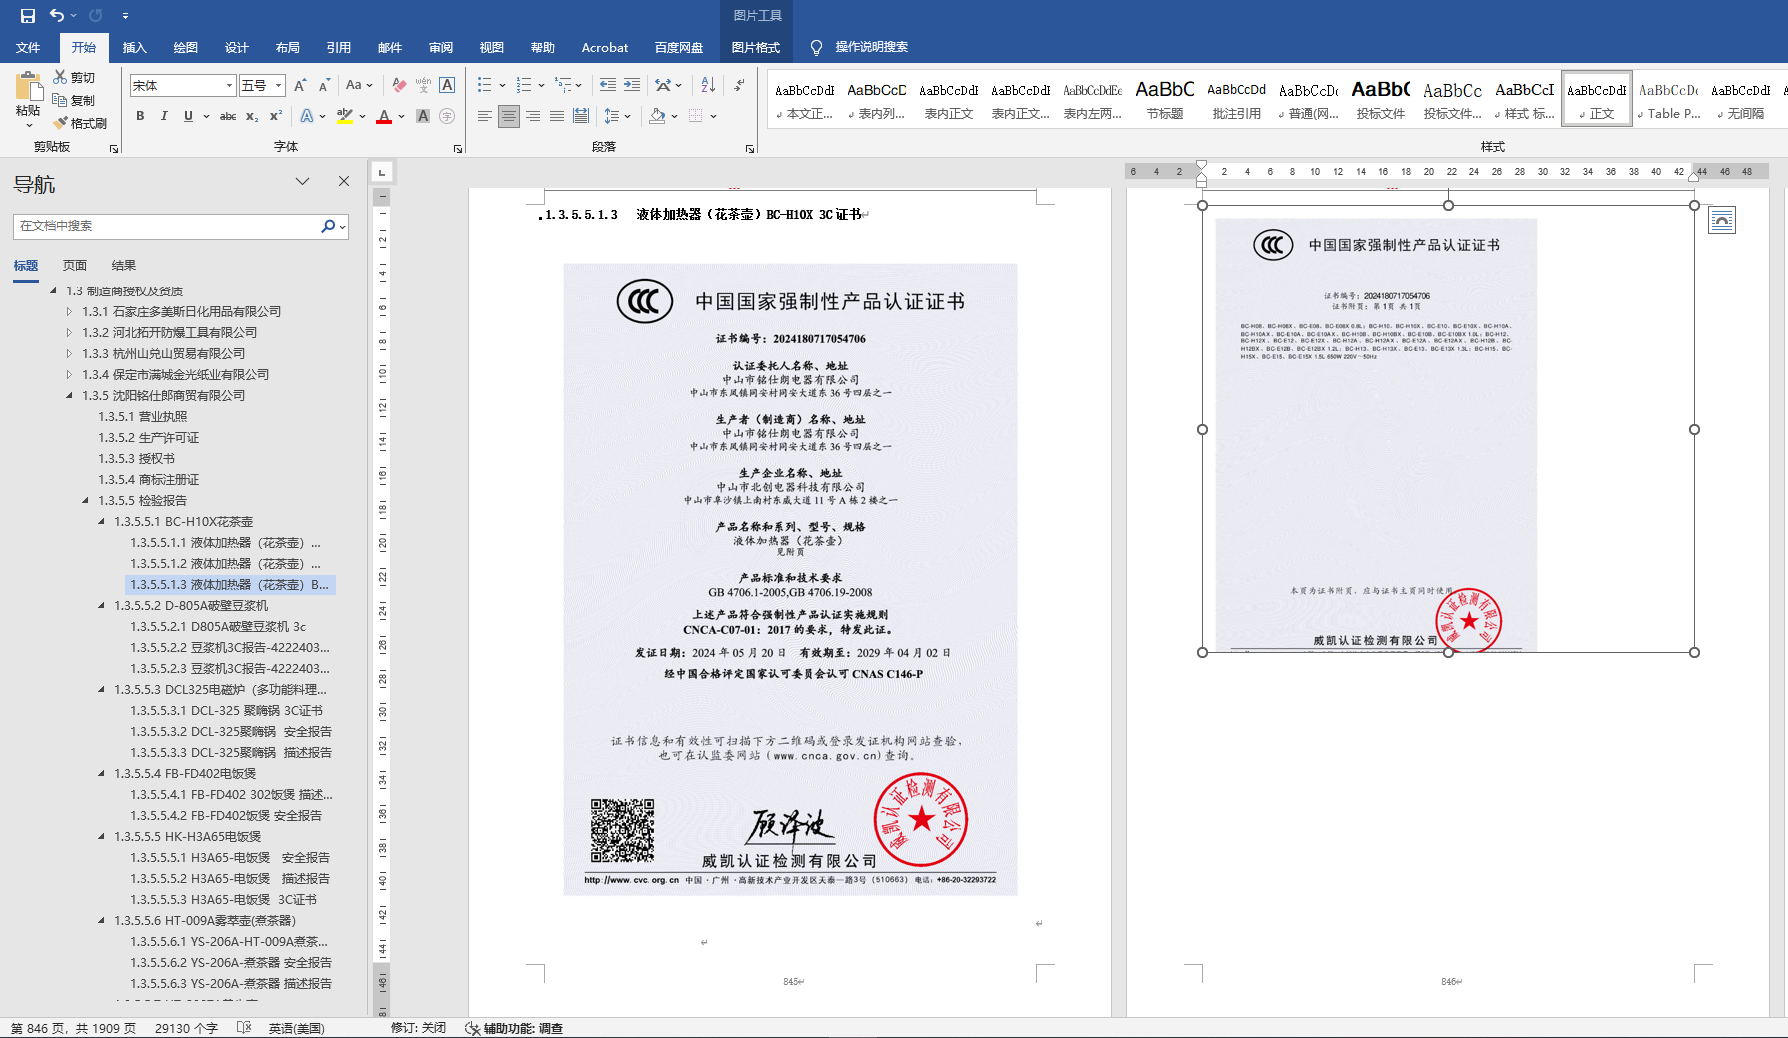Copy the selection with 复制

tap(75, 100)
